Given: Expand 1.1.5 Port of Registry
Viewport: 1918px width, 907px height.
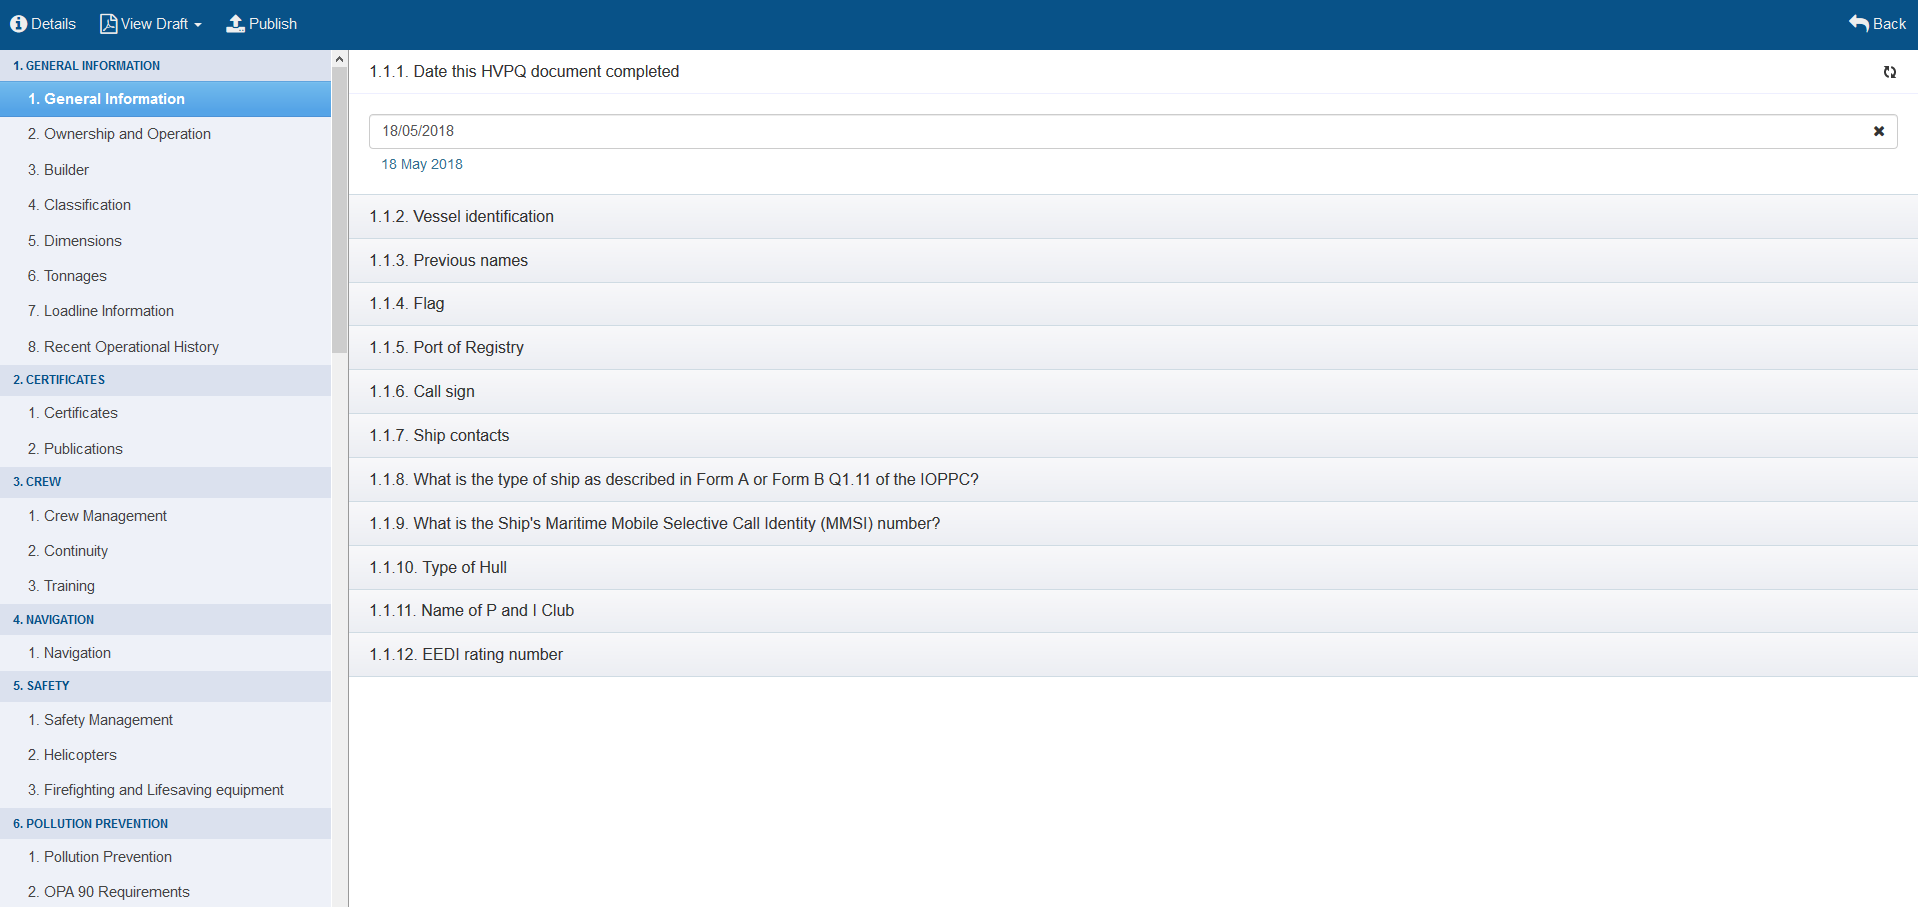Looking at the screenshot, I should pyautogui.click(x=1133, y=348).
